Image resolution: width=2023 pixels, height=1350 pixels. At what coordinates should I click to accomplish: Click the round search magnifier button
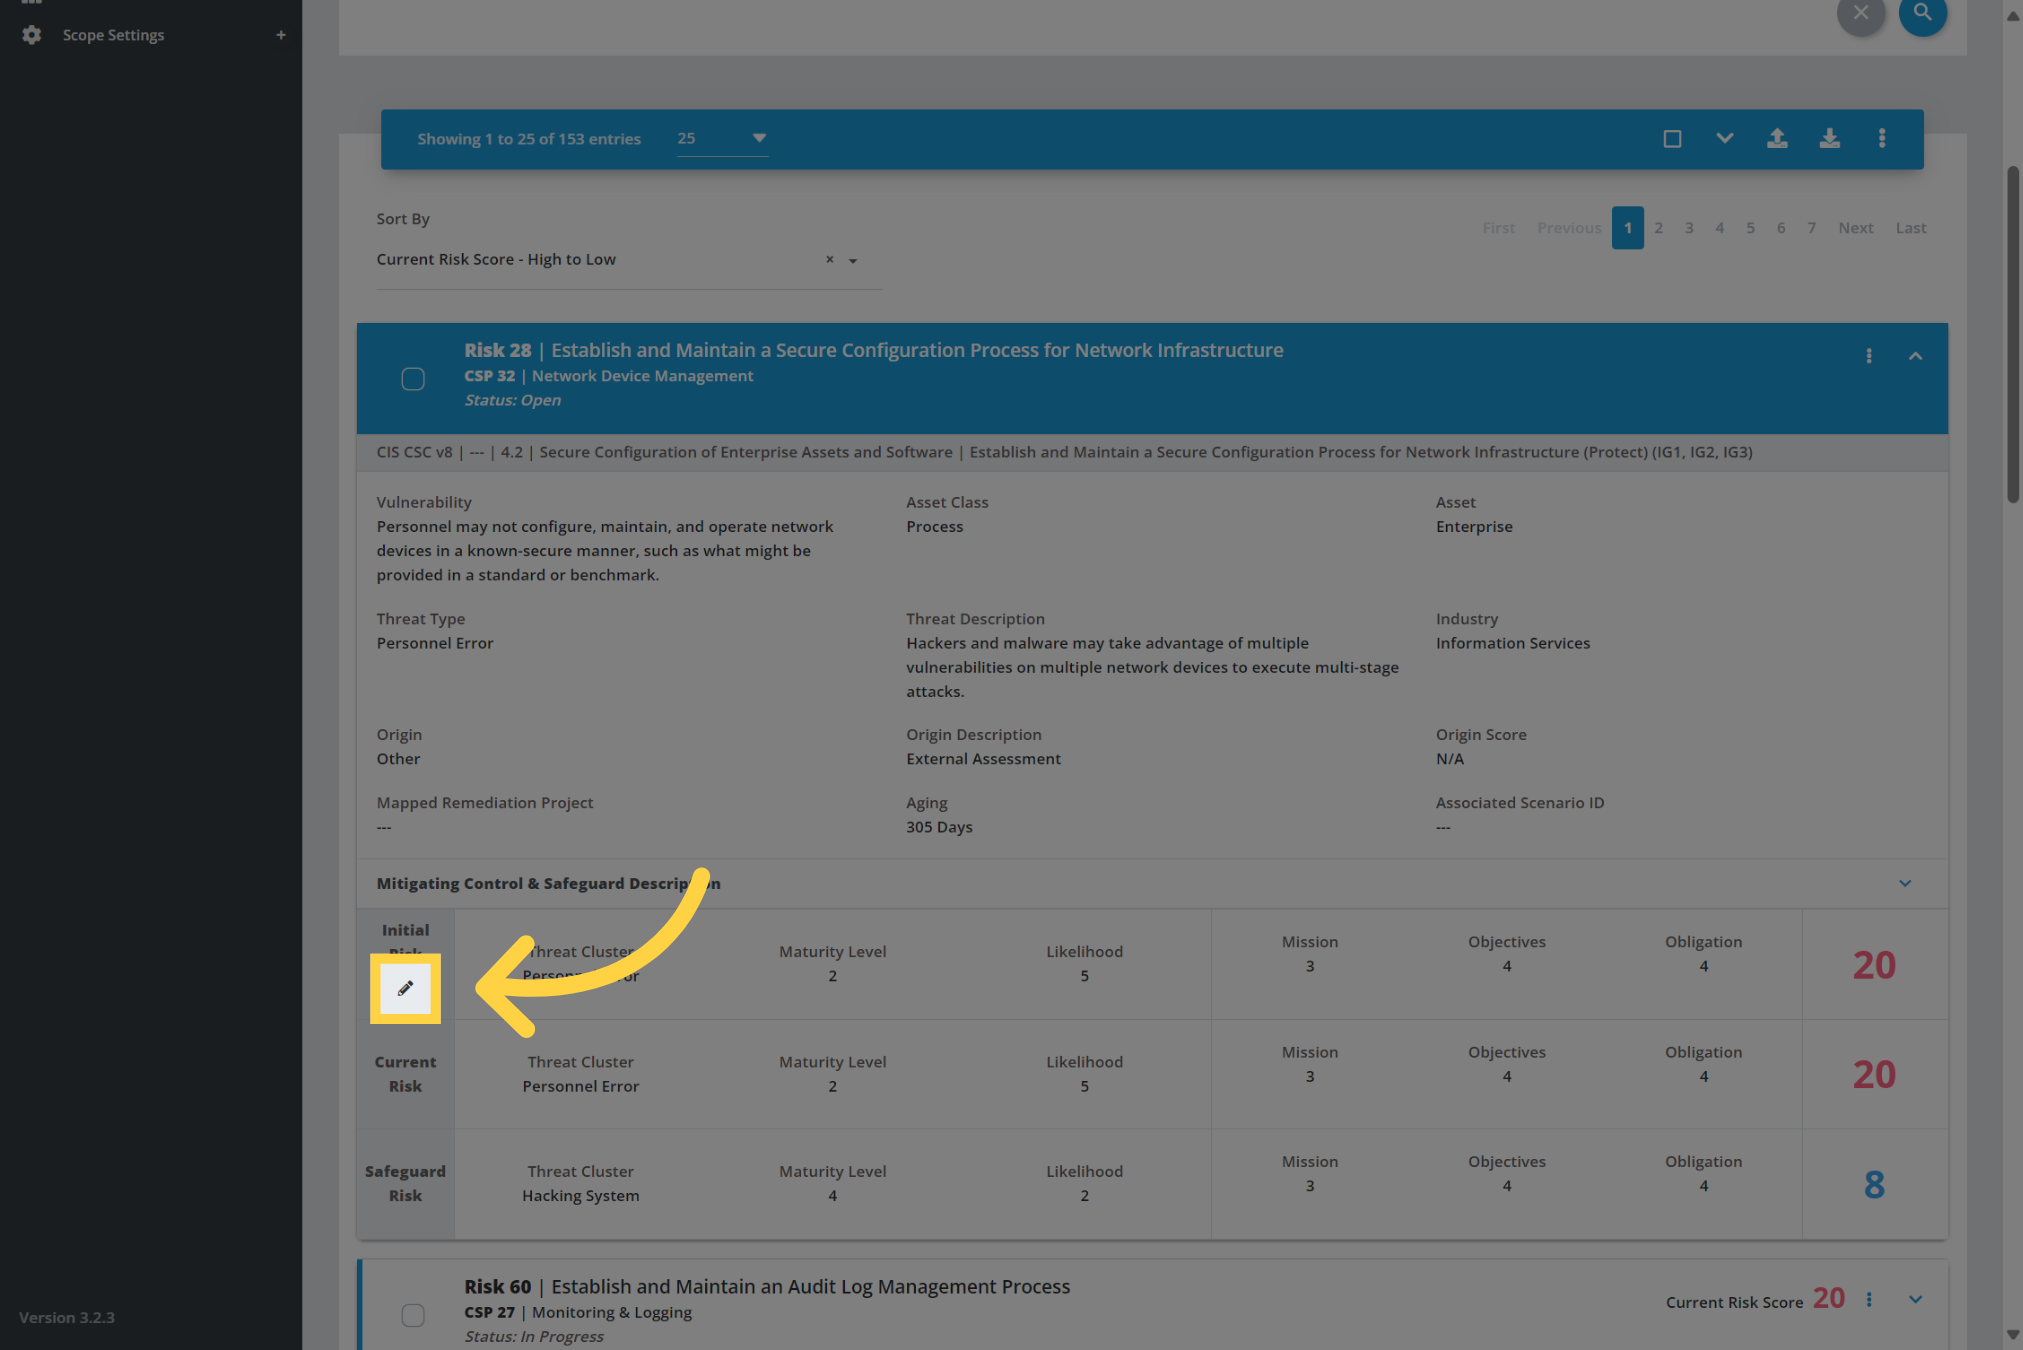[x=1922, y=14]
